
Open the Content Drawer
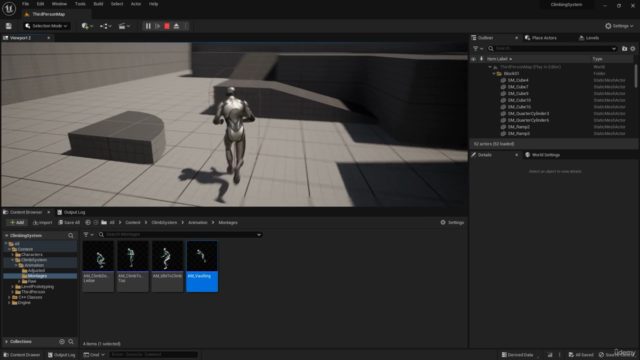click(22, 355)
